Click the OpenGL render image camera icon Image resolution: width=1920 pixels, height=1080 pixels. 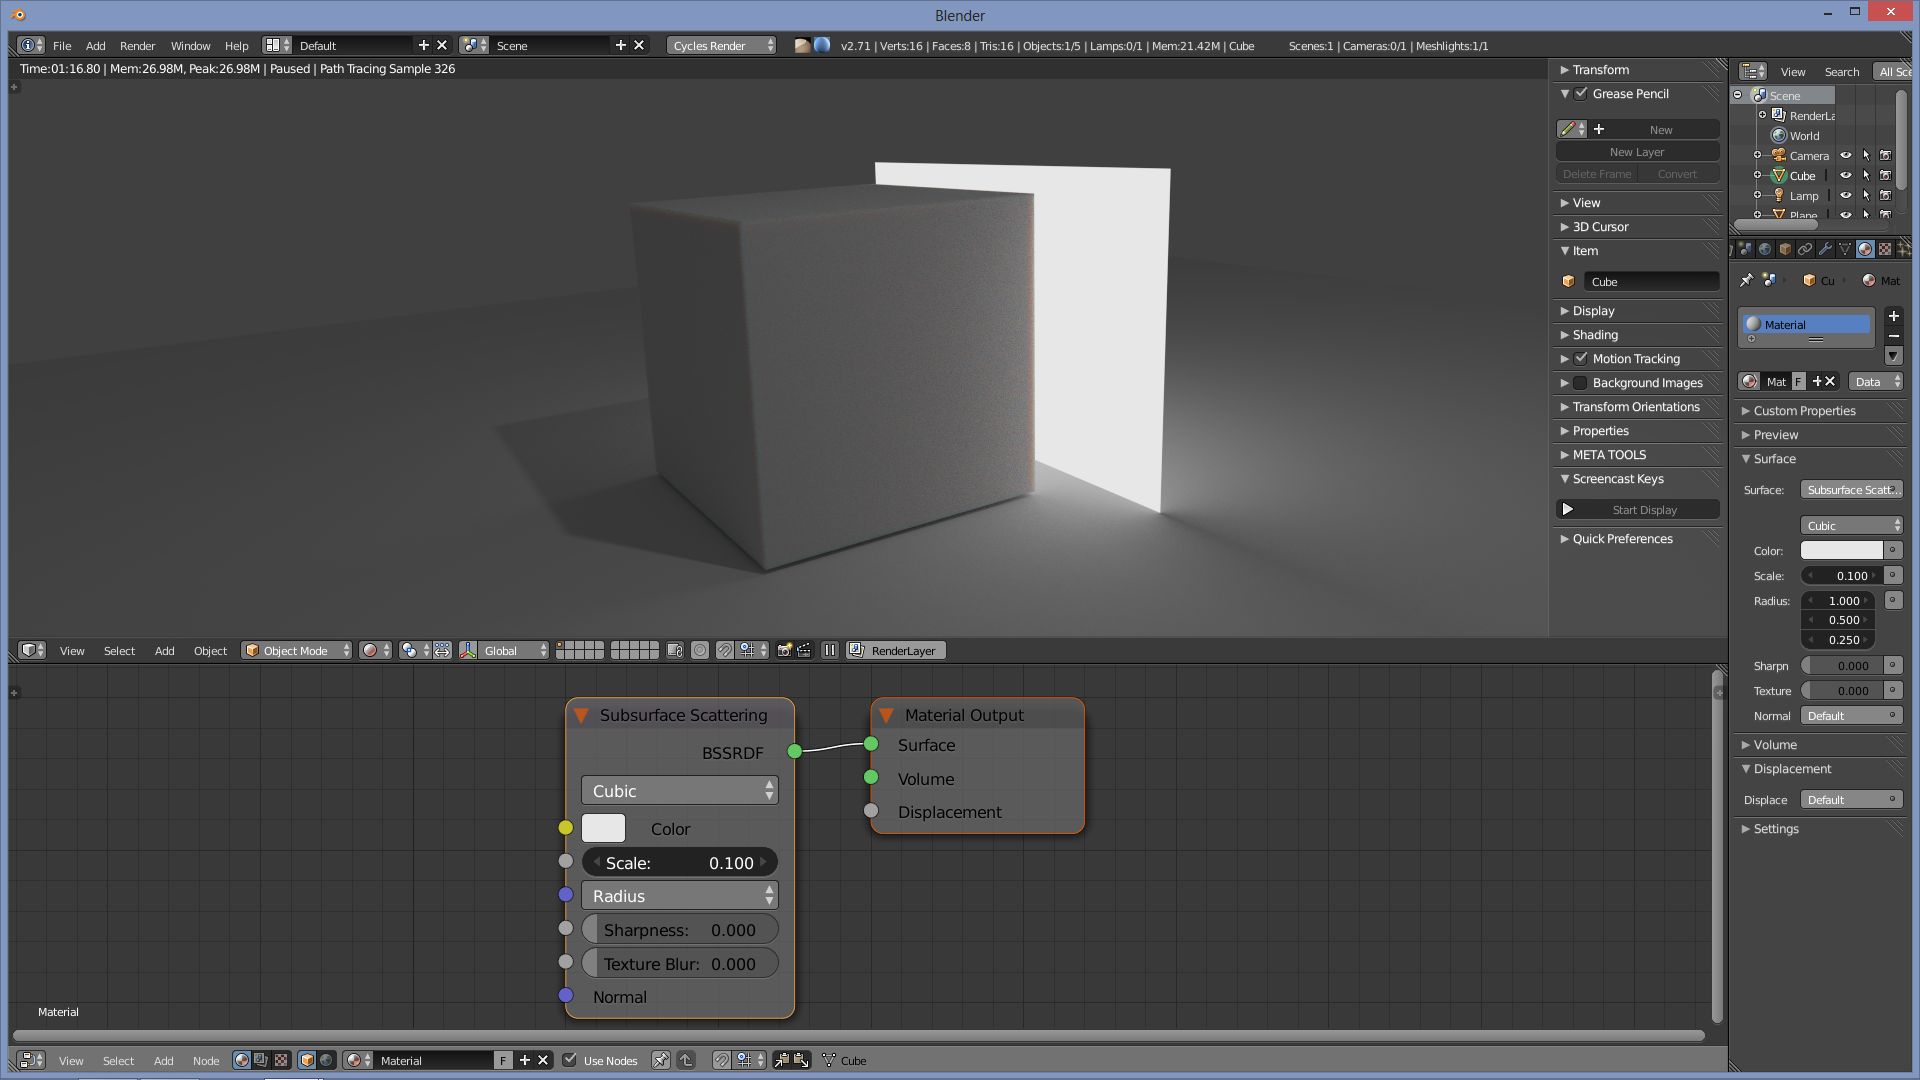[x=784, y=650]
